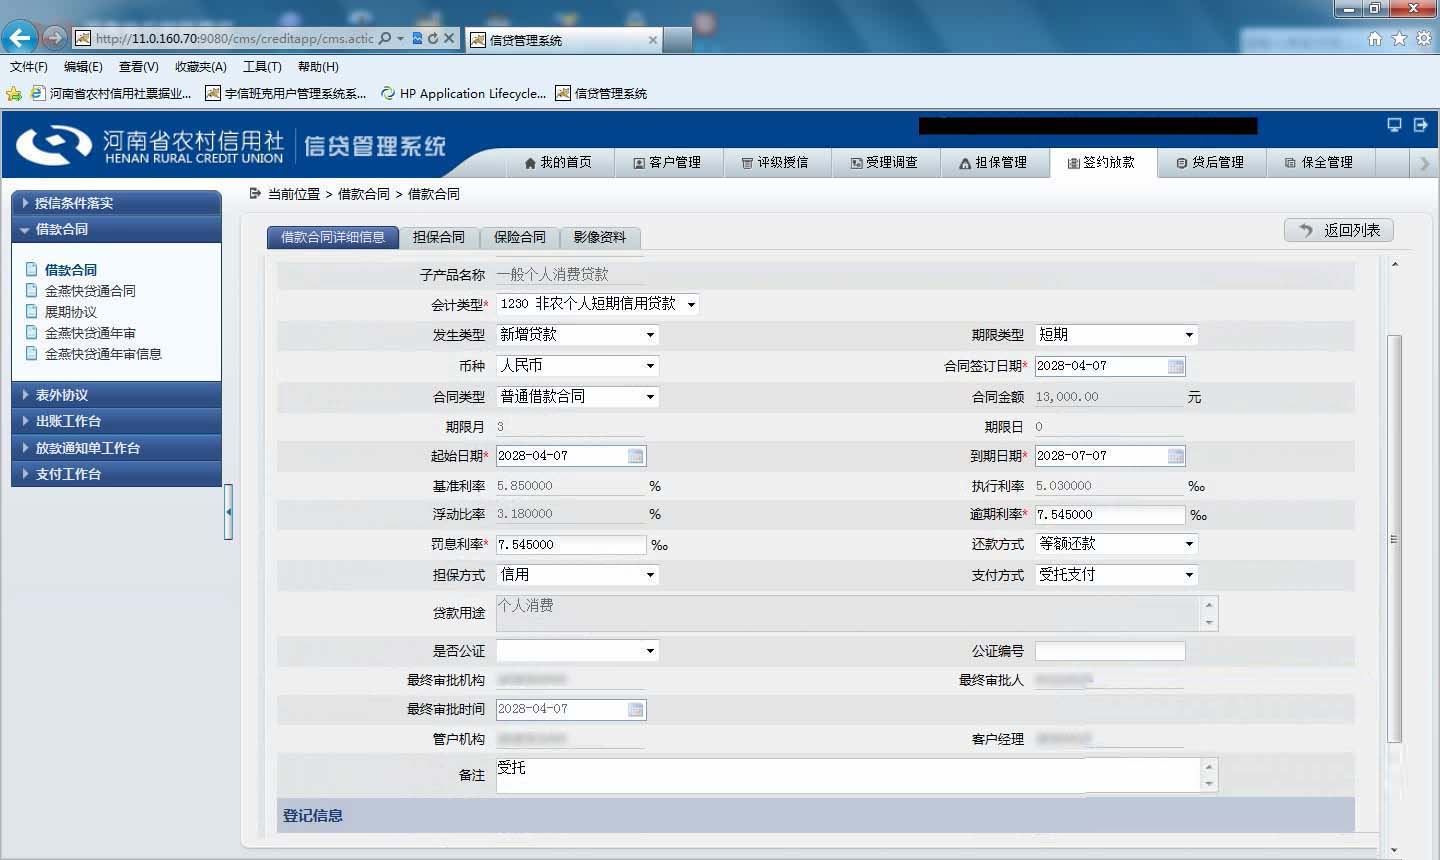Close the 信贷管理系统 browser tab
The image size is (1440, 860).
[653, 40]
